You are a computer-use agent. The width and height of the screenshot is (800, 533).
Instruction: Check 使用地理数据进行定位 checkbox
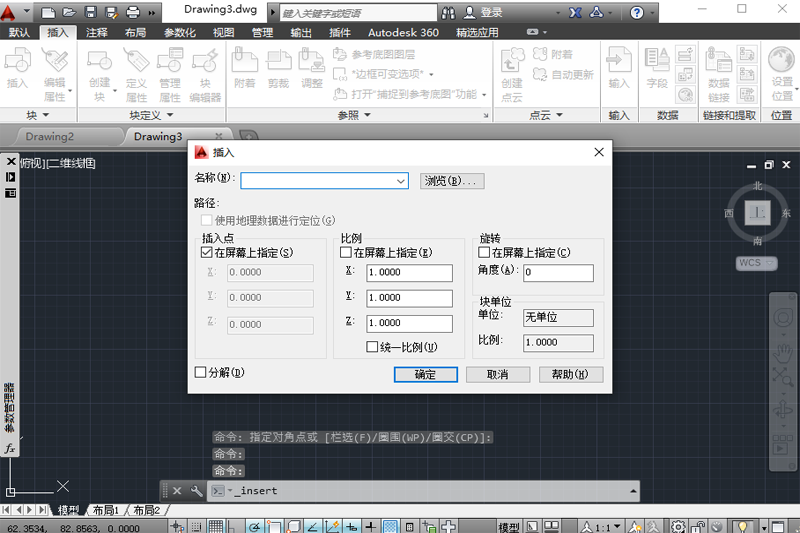(x=207, y=220)
